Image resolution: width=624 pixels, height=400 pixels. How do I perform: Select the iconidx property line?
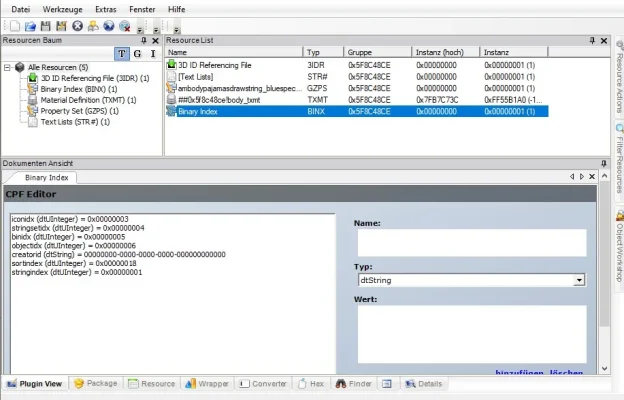(70, 219)
